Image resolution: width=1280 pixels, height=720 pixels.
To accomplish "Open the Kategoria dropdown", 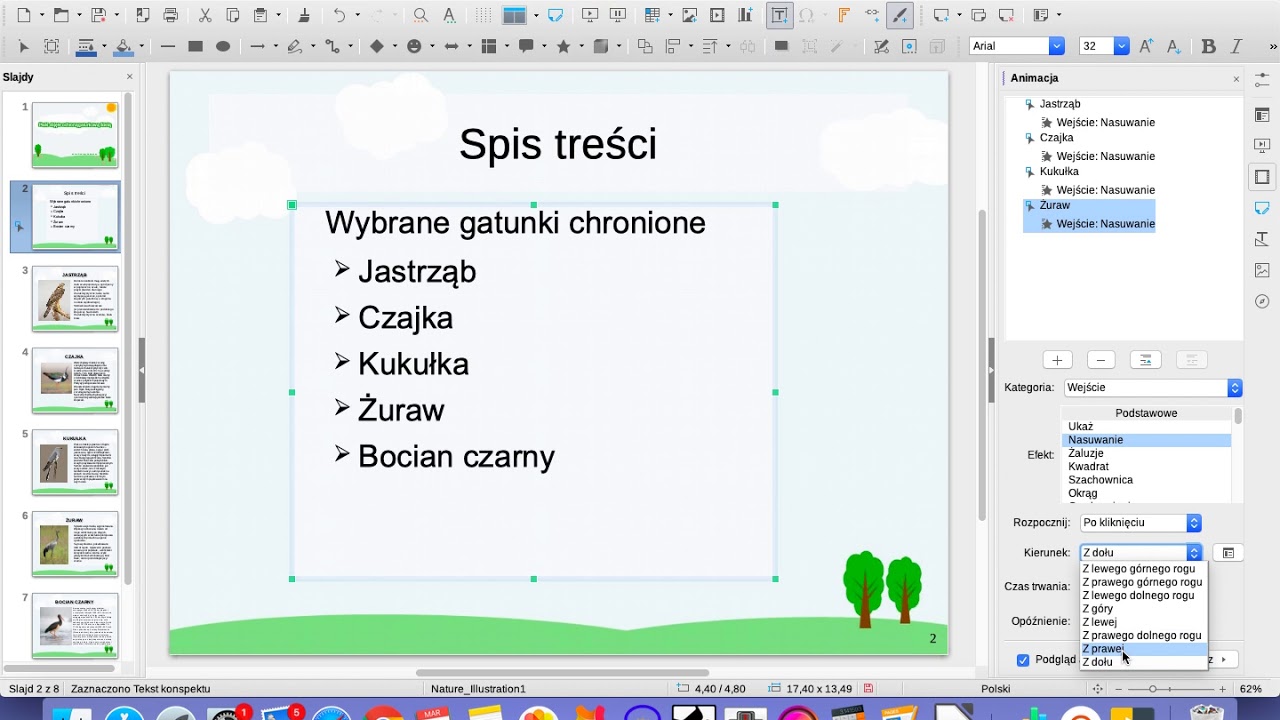I will [1153, 388].
